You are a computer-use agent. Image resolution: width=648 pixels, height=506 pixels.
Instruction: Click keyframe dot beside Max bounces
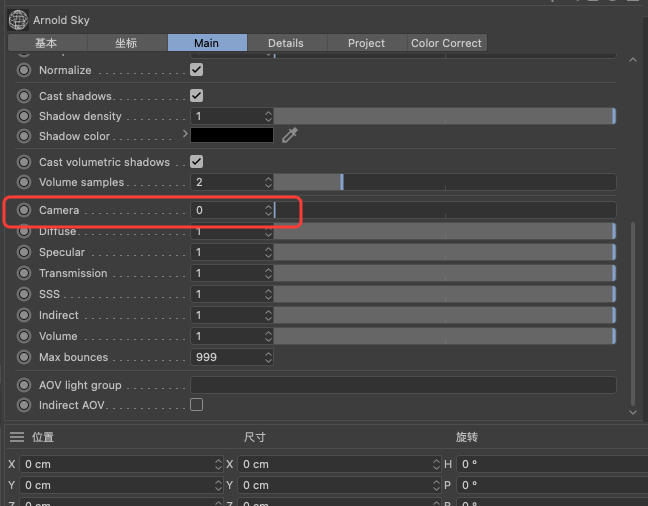24,357
